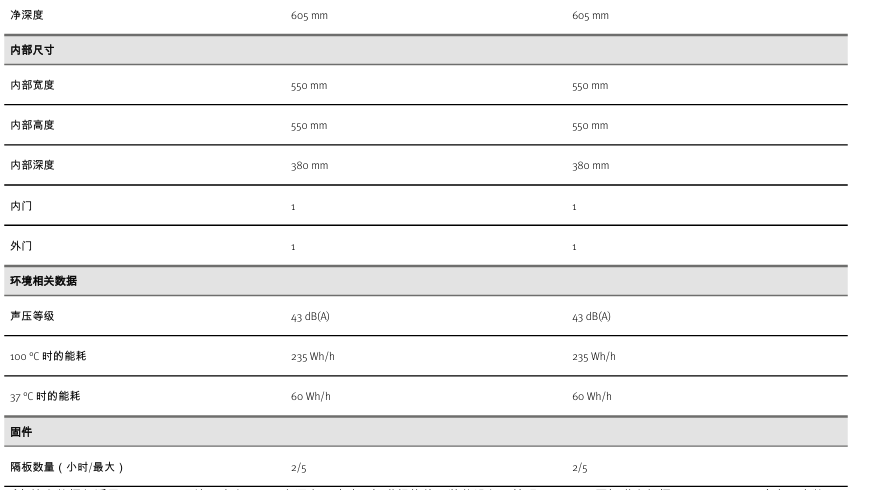The height and width of the screenshot is (490, 870).
Task: Select the 内部高度 row label
Action: (x=32, y=125)
